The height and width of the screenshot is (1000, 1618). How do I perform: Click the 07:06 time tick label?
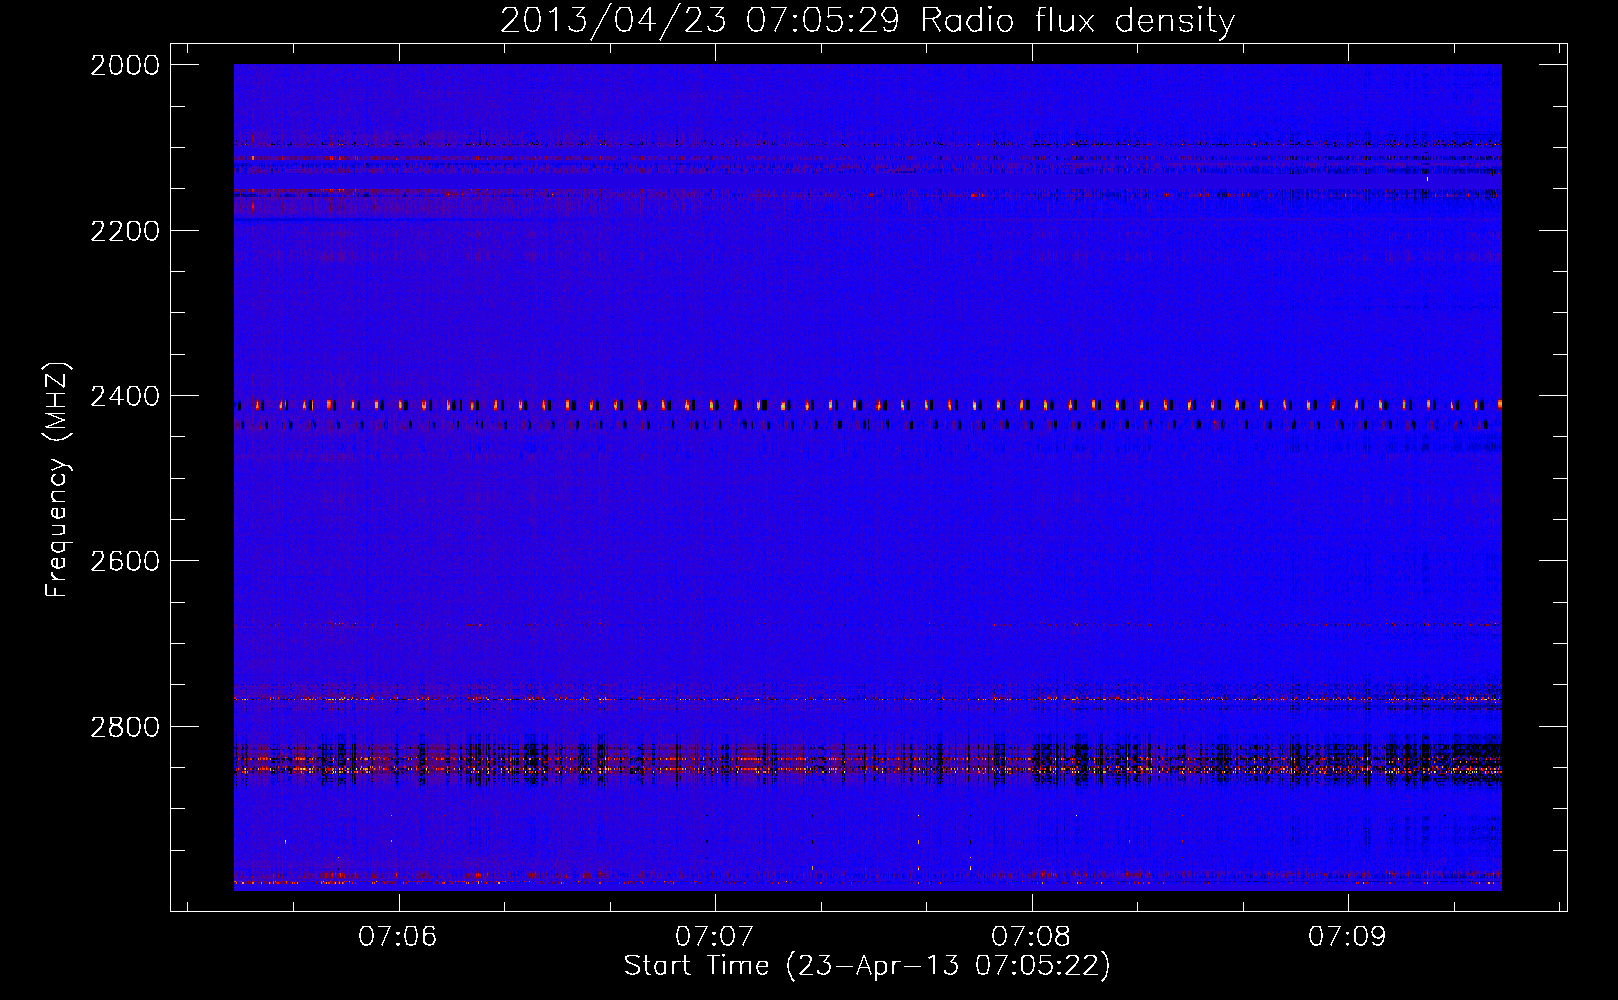click(x=398, y=937)
